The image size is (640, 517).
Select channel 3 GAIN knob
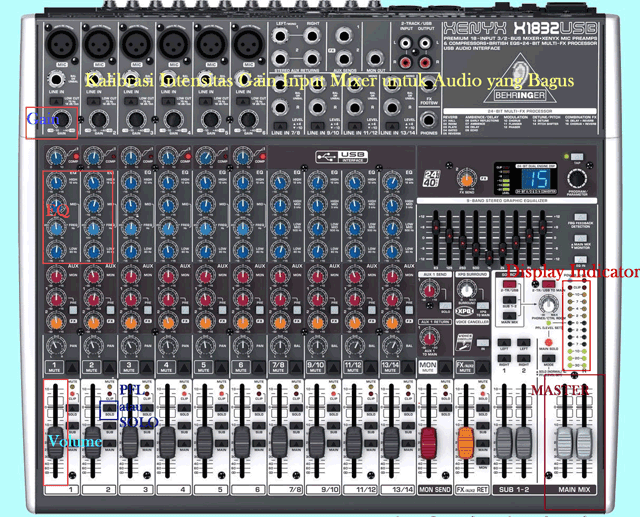(x=136, y=119)
